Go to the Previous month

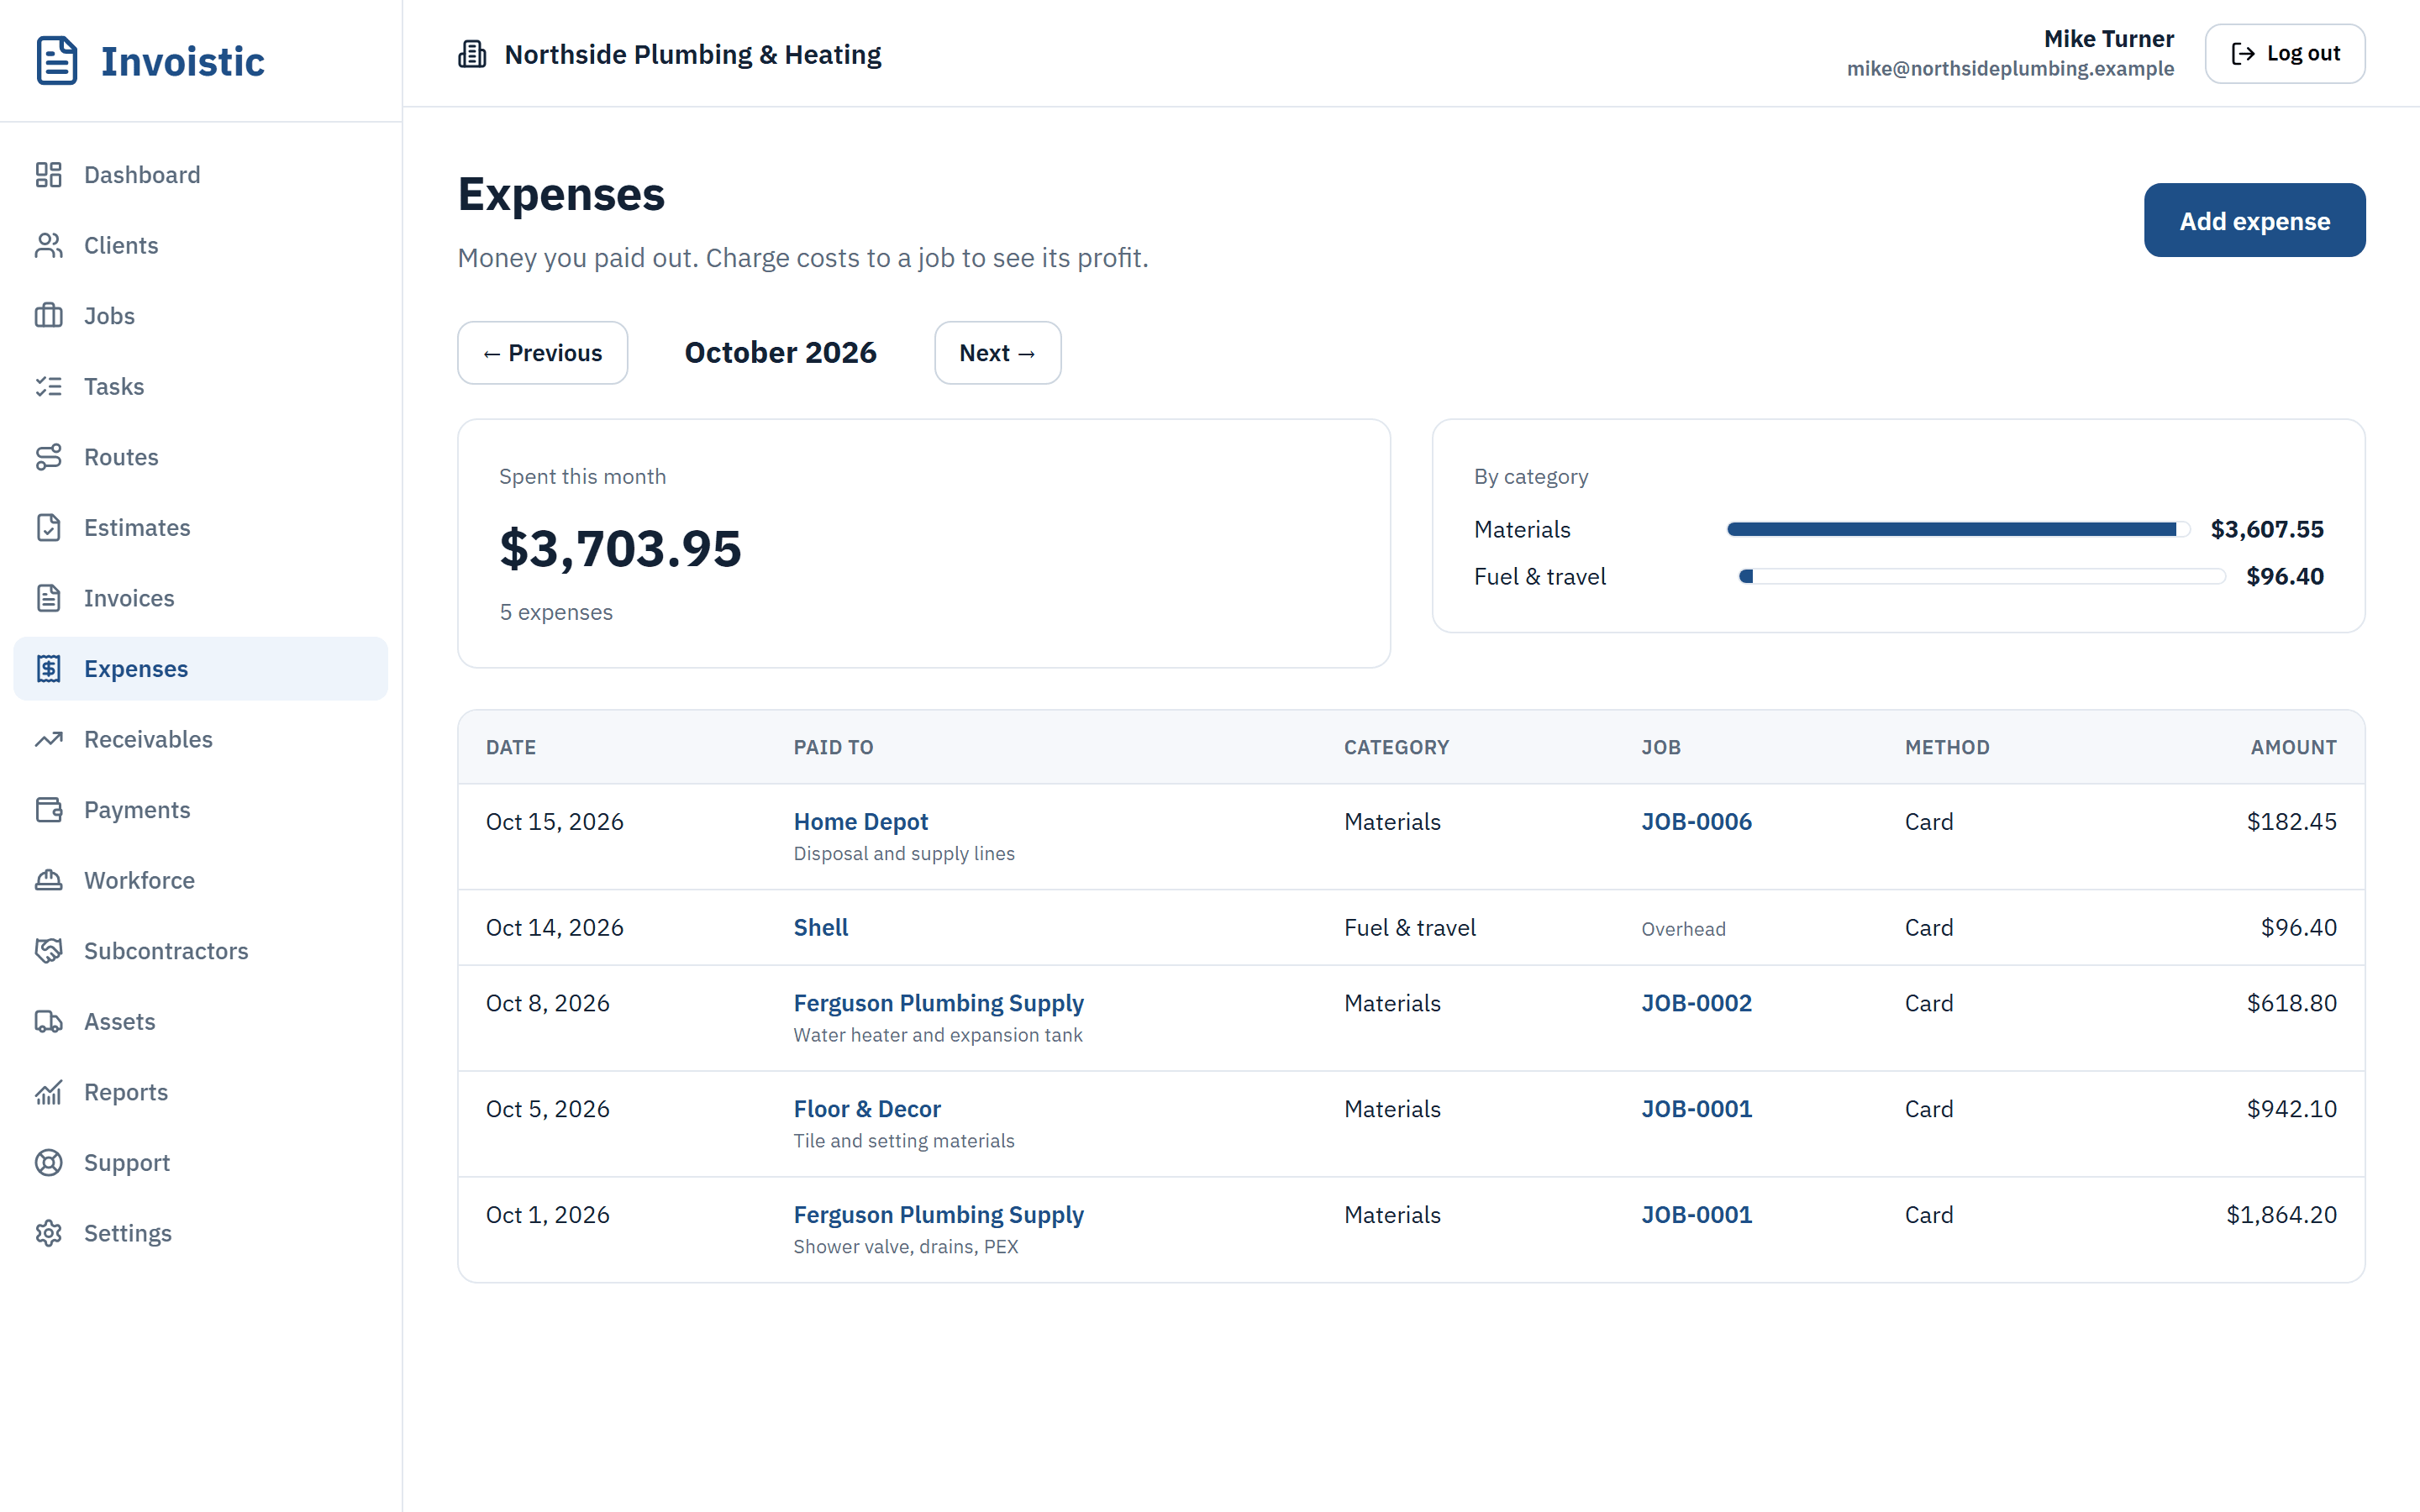pos(543,353)
